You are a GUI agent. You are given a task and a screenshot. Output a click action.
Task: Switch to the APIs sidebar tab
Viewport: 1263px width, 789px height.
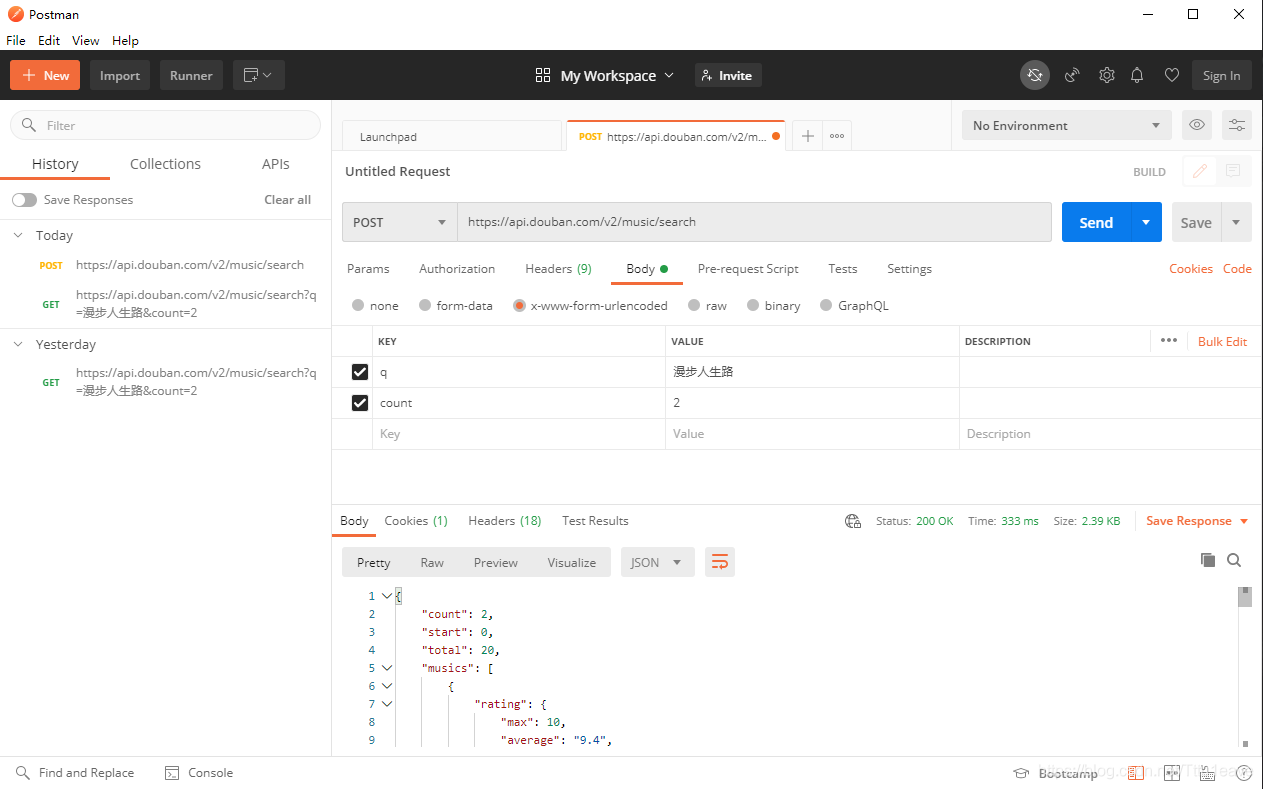click(276, 164)
